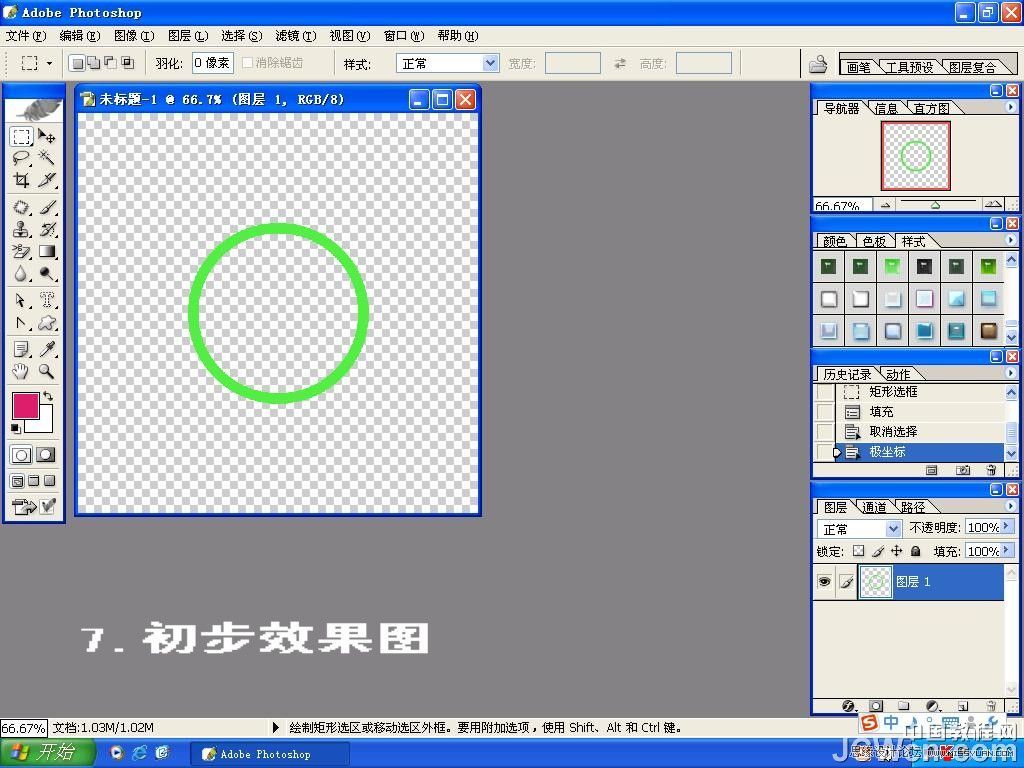Select the Eraser tool

click(22, 251)
